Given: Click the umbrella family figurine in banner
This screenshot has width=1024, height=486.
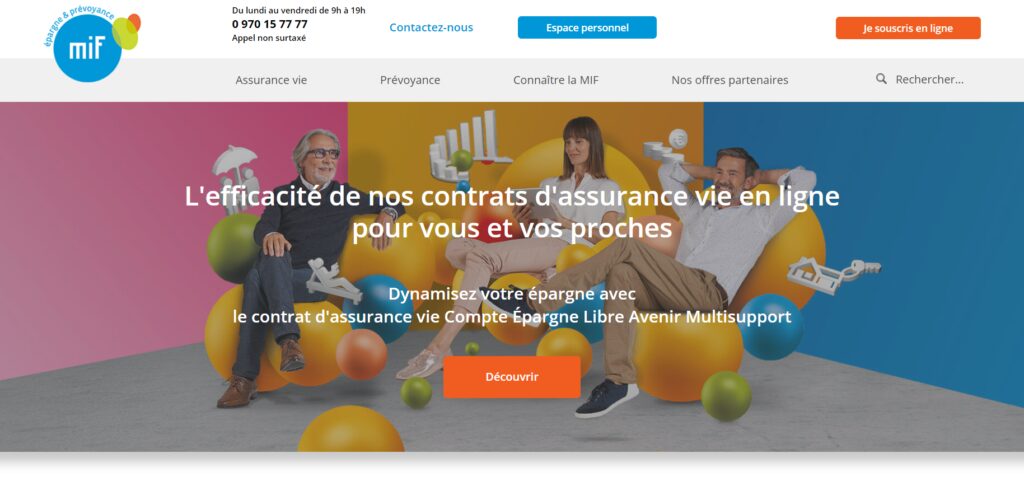Looking at the screenshot, I should point(235,170).
